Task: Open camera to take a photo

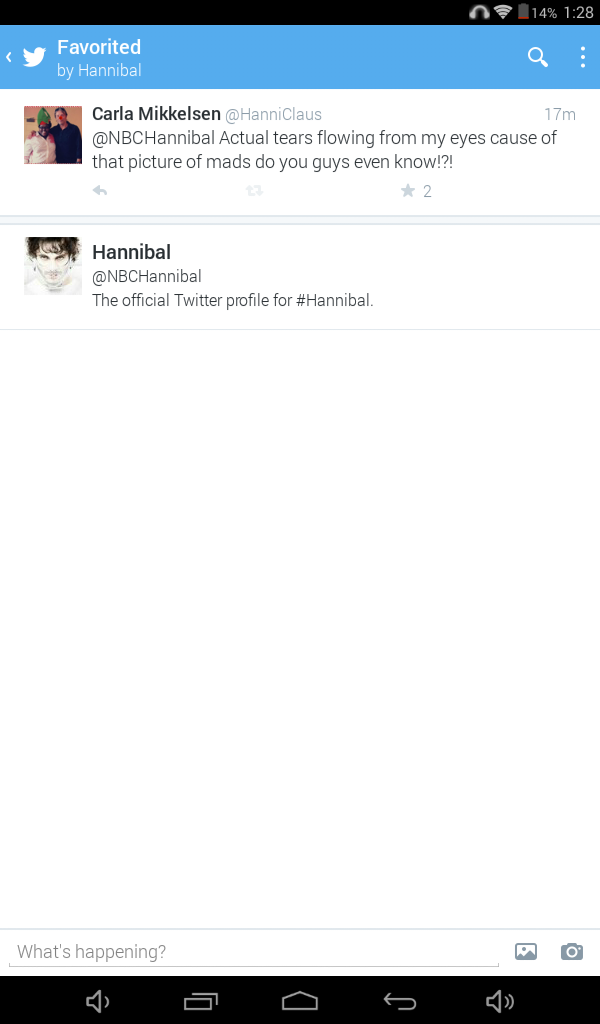Action: tap(572, 952)
